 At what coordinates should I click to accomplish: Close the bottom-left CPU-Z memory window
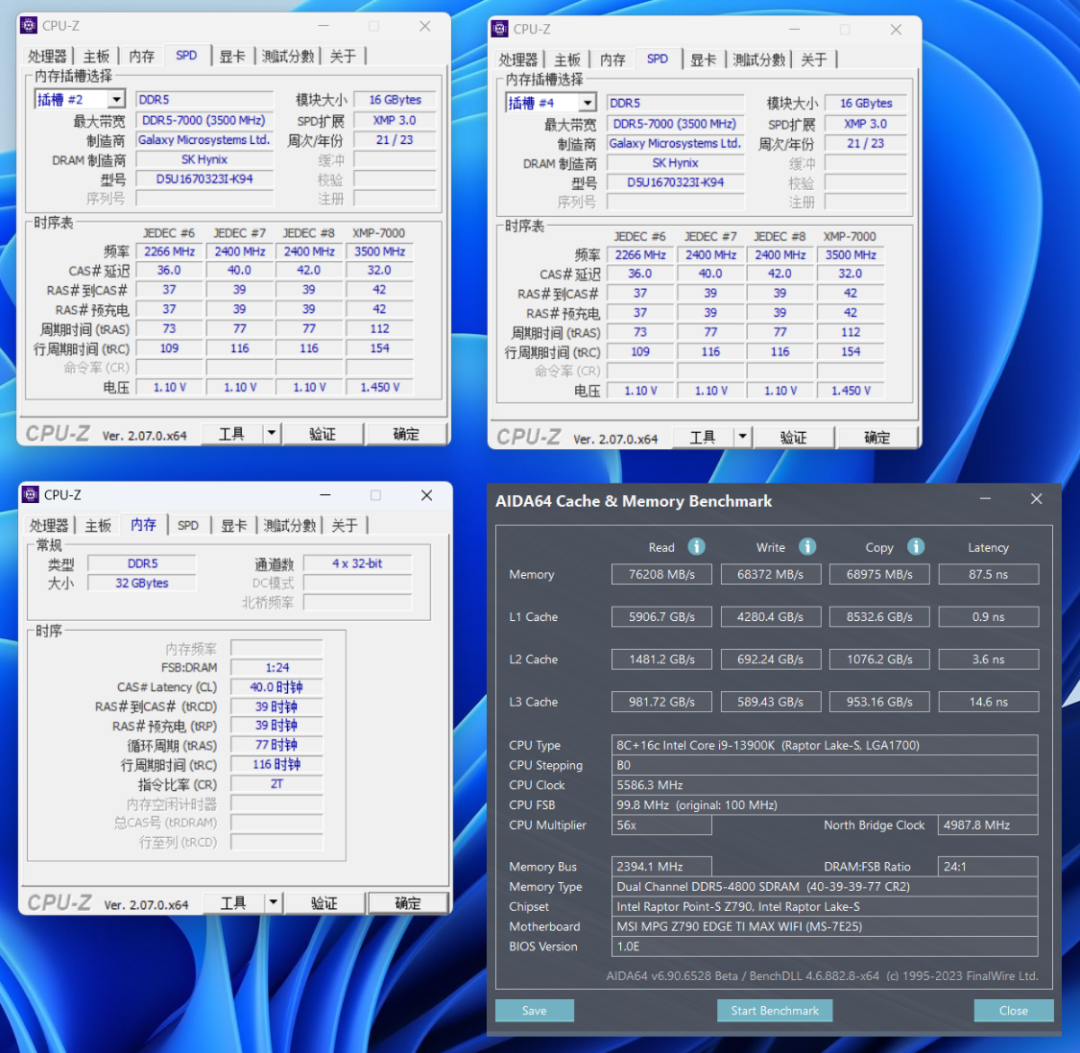pos(427,495)
